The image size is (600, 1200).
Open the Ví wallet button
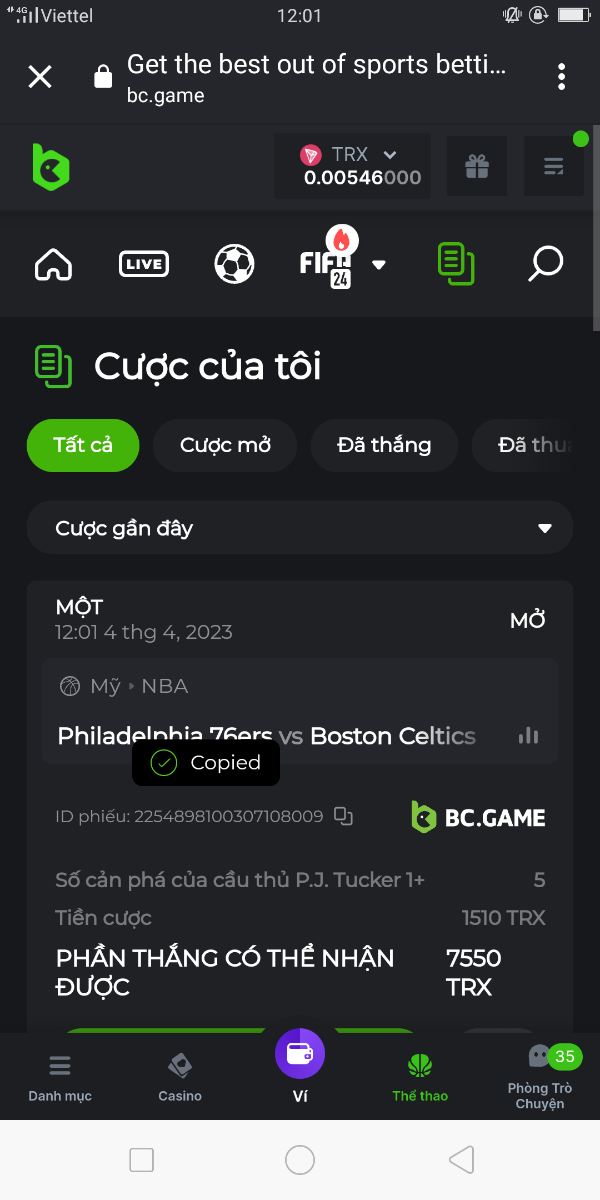[300, 1054]
